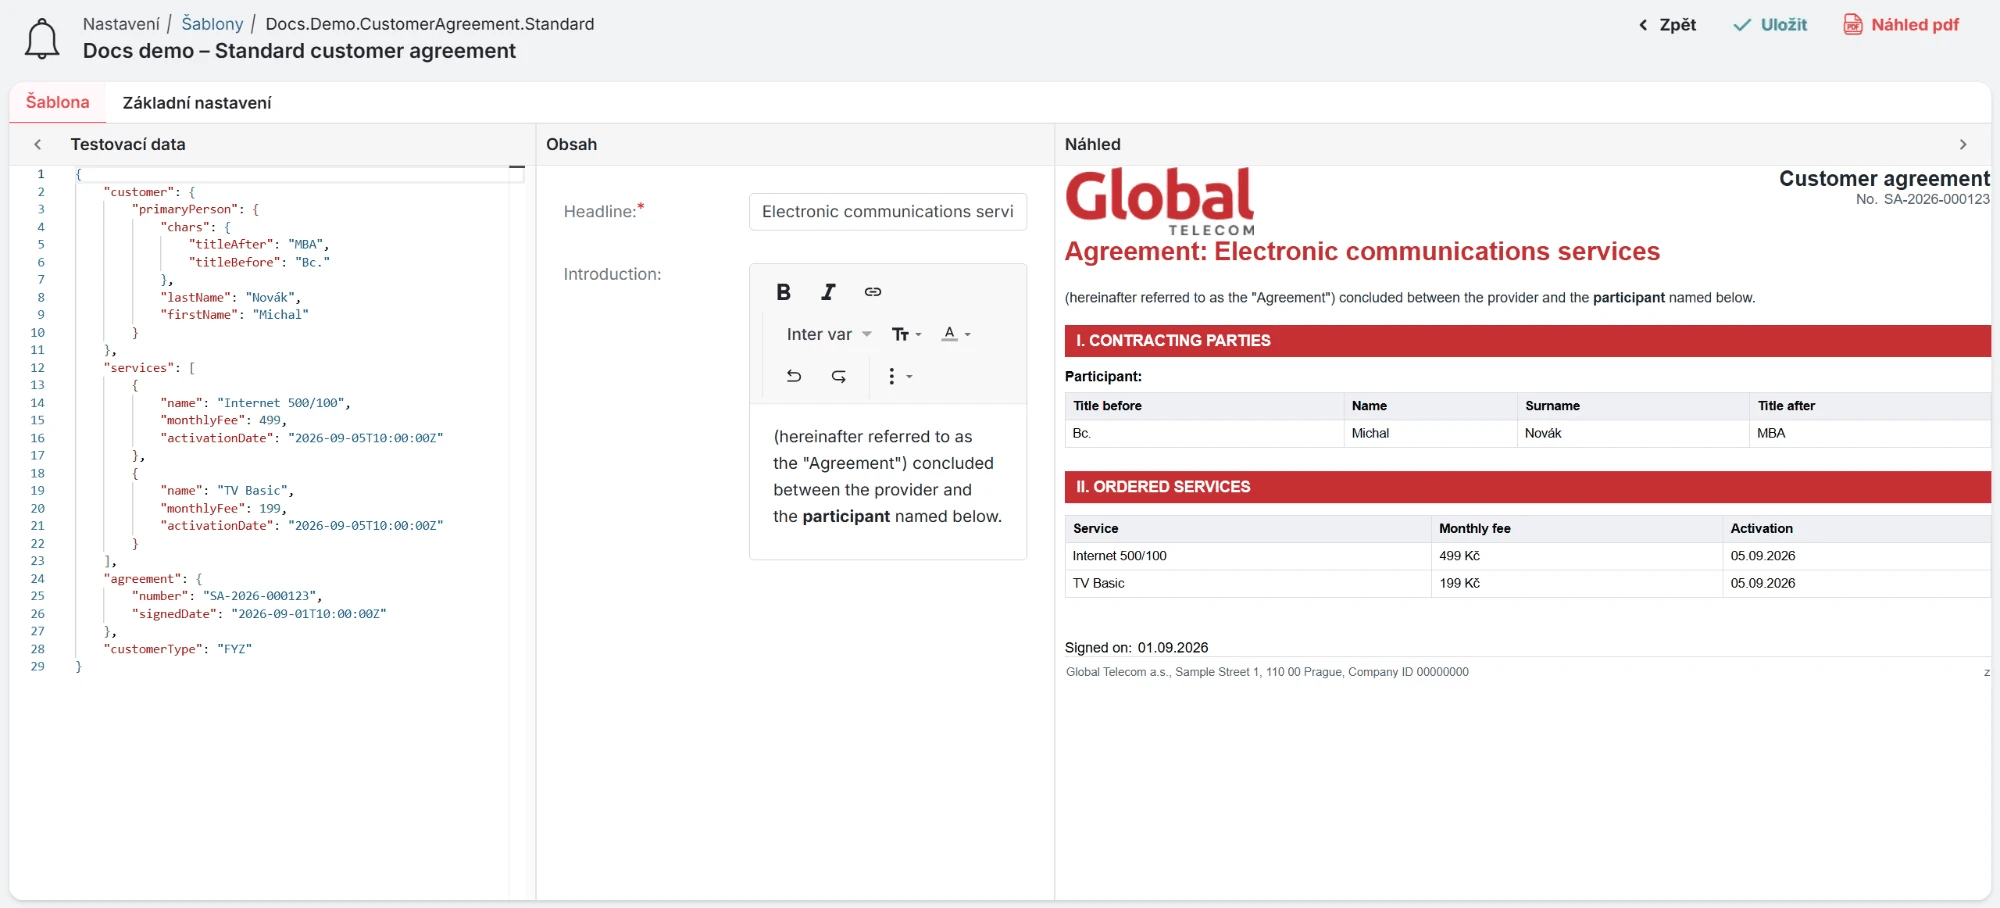Open the Náhled pdf preview

pos(1901,25)
